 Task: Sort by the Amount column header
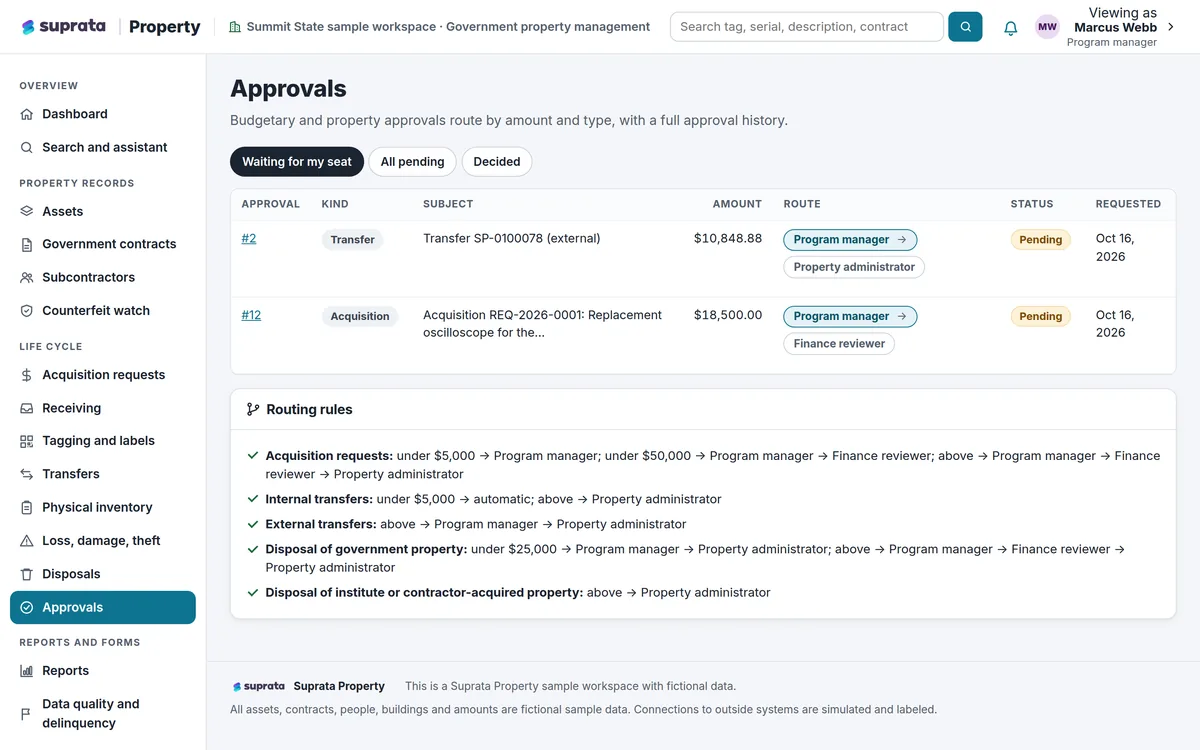coord(737,204)
